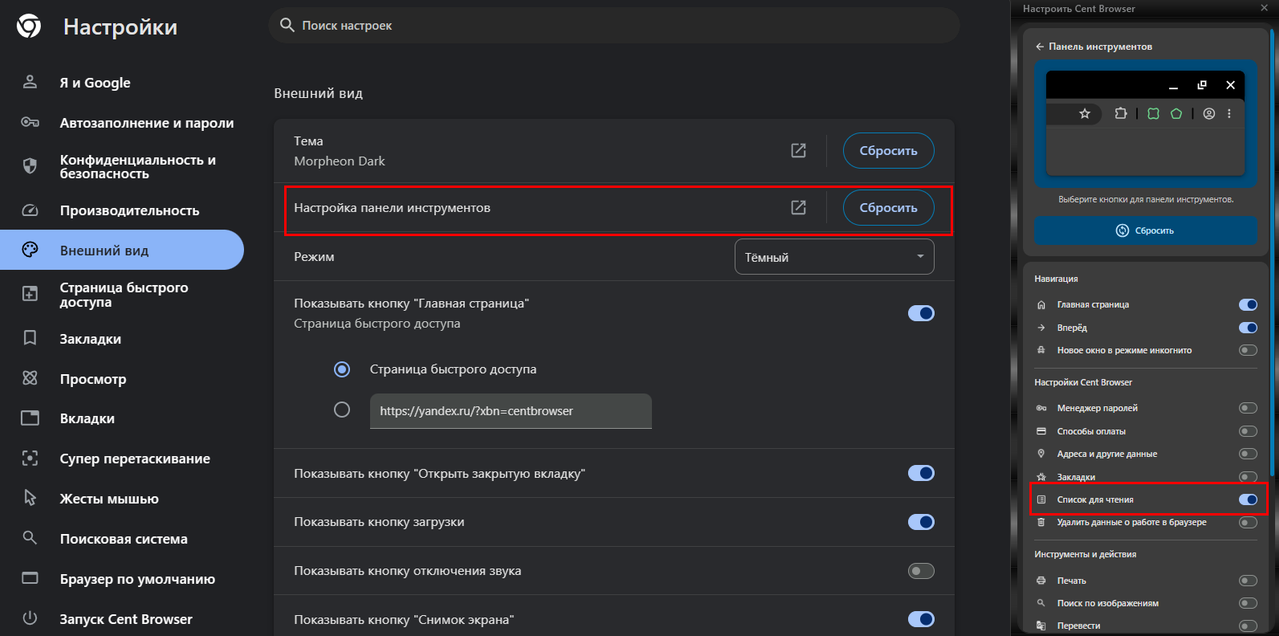Enable Показывать кнопку отключения звука switch
The width and height of the screenshot is (1279, 636).
coord(921,571)
